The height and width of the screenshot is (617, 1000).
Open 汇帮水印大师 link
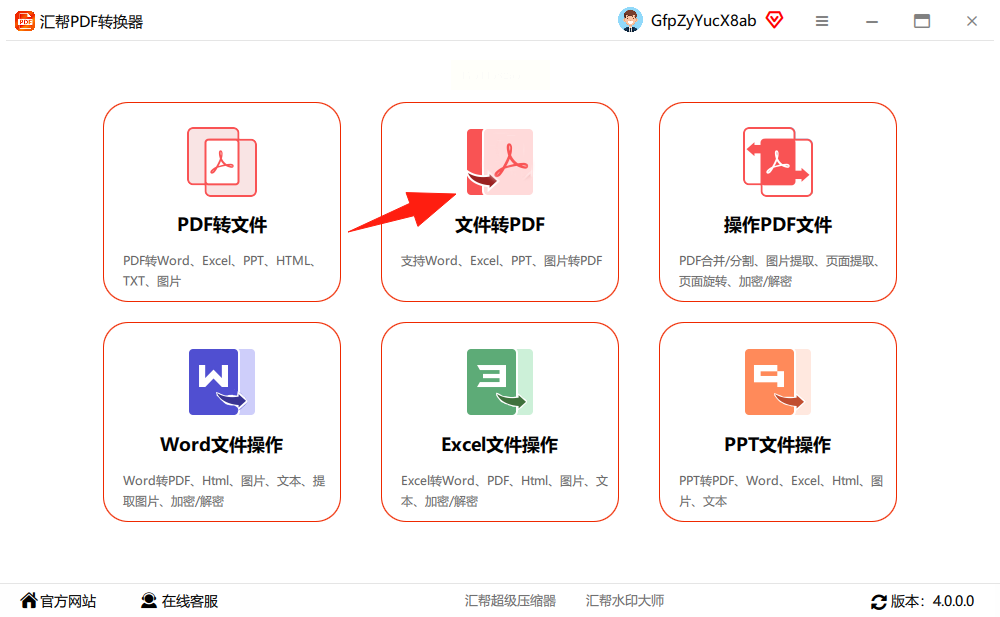tap(625, 601)
